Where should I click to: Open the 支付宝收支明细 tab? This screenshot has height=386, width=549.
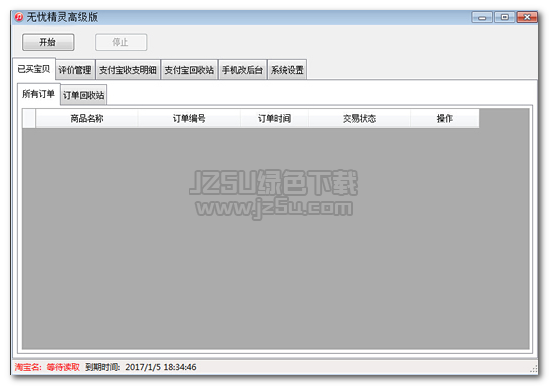coord(128,70)
